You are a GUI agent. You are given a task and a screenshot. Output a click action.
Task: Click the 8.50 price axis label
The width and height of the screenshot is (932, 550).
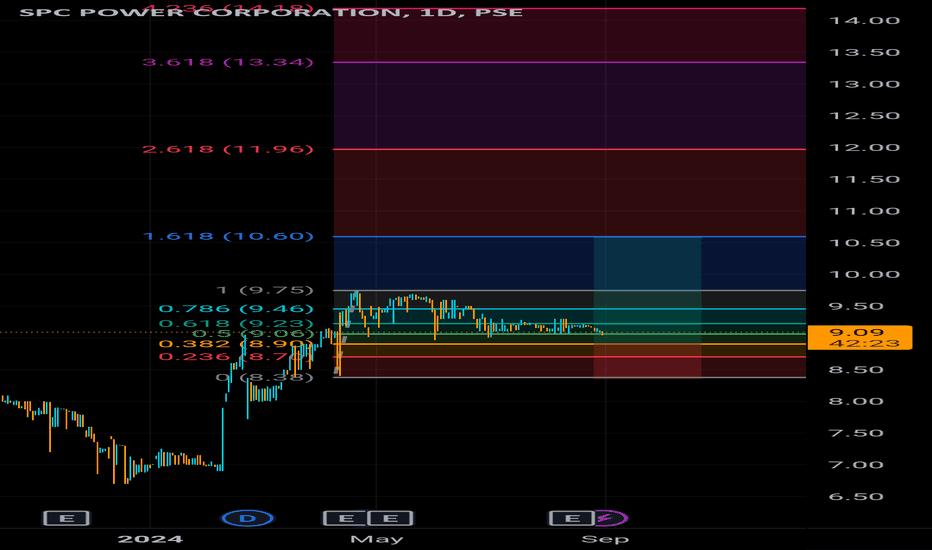[x=856, y=369]
